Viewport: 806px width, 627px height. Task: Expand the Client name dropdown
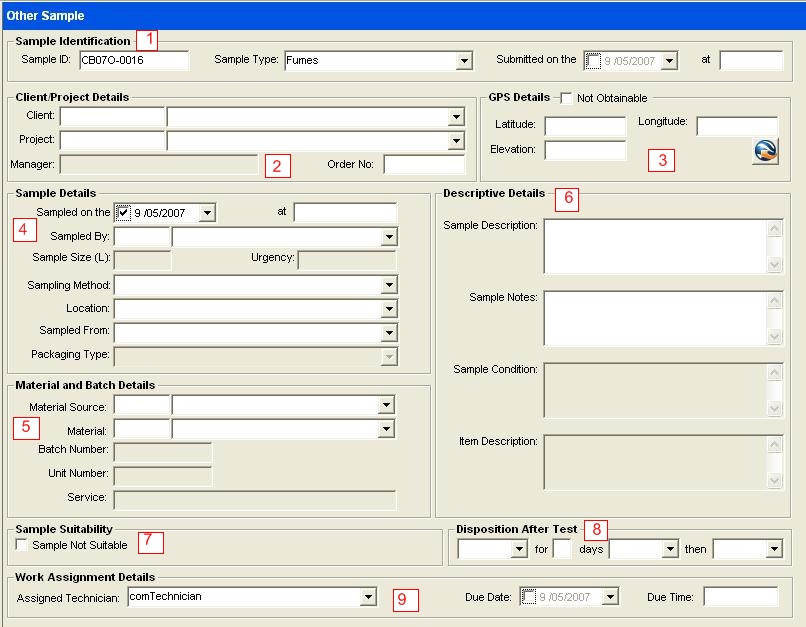coord(456,117)
